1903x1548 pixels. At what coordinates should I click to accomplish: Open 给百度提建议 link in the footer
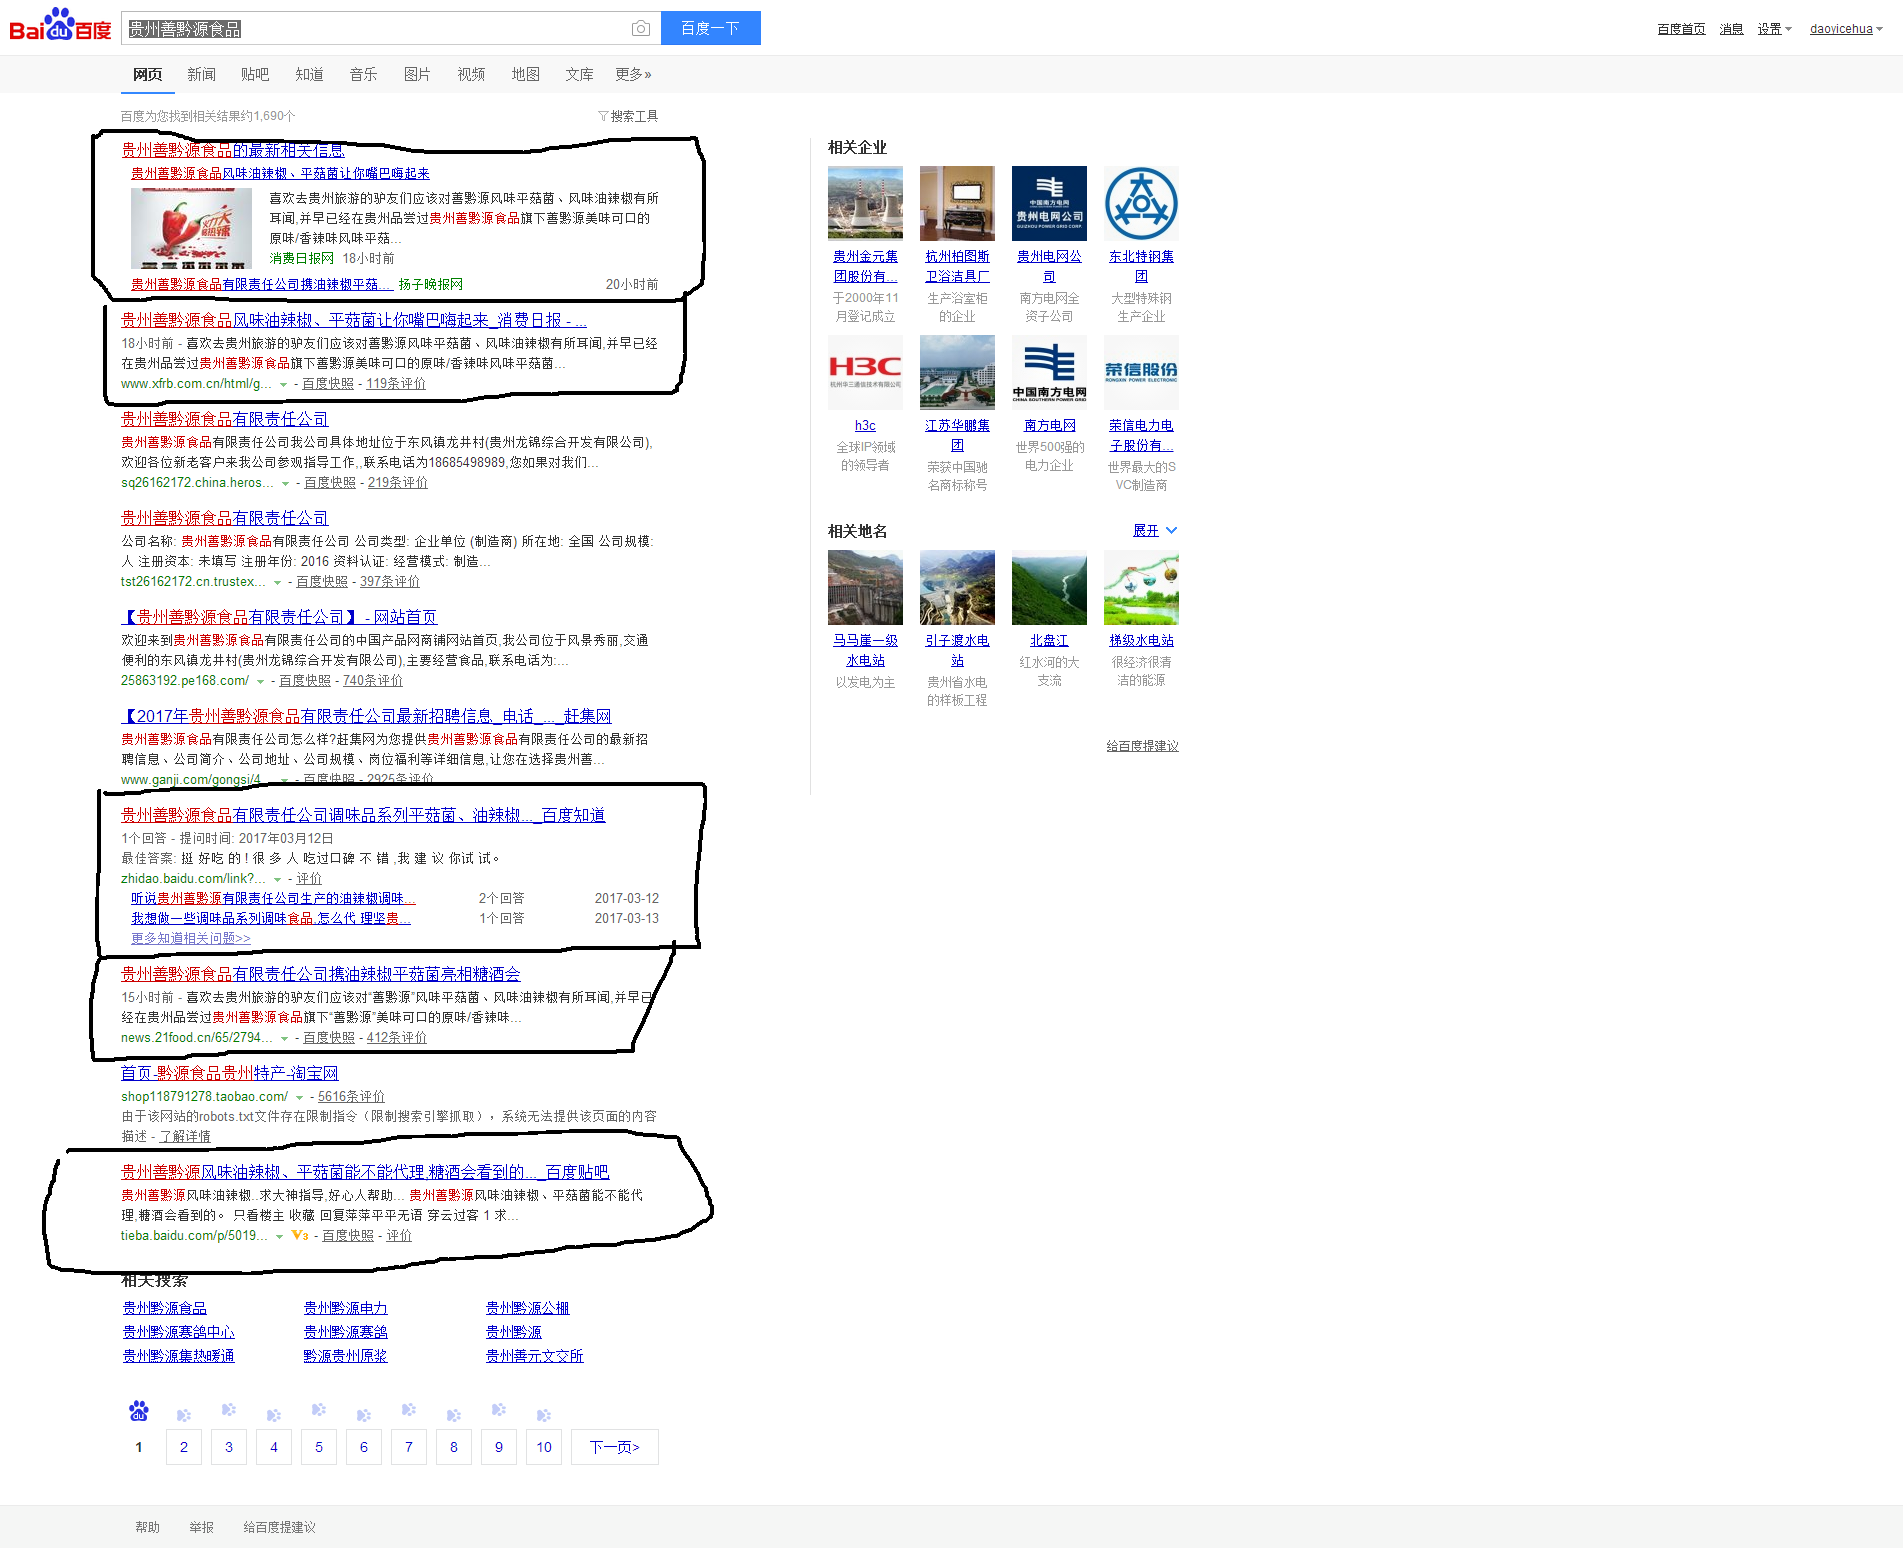279,1527
